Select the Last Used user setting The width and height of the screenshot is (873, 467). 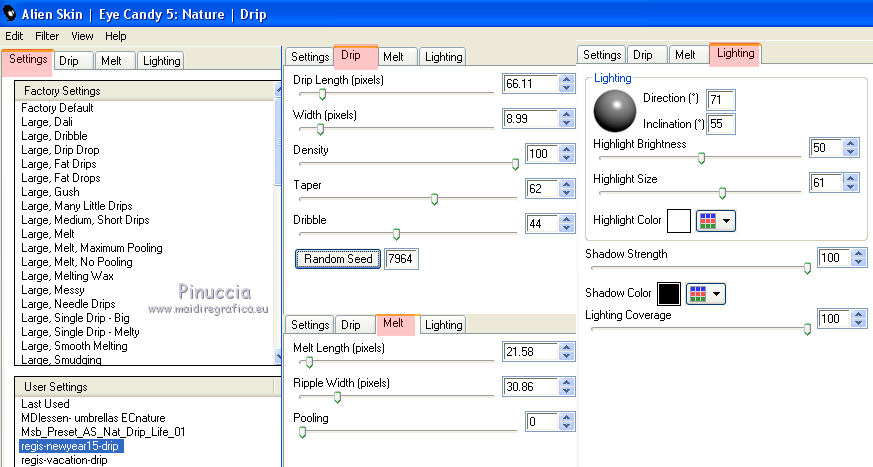pos(46,404)
